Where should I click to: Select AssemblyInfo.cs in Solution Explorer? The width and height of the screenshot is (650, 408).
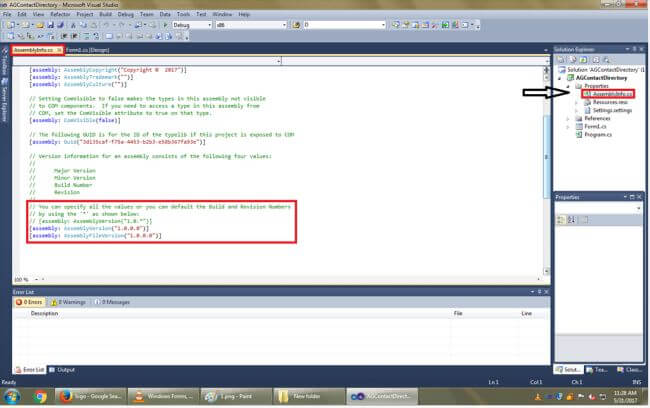pos(612,94)
